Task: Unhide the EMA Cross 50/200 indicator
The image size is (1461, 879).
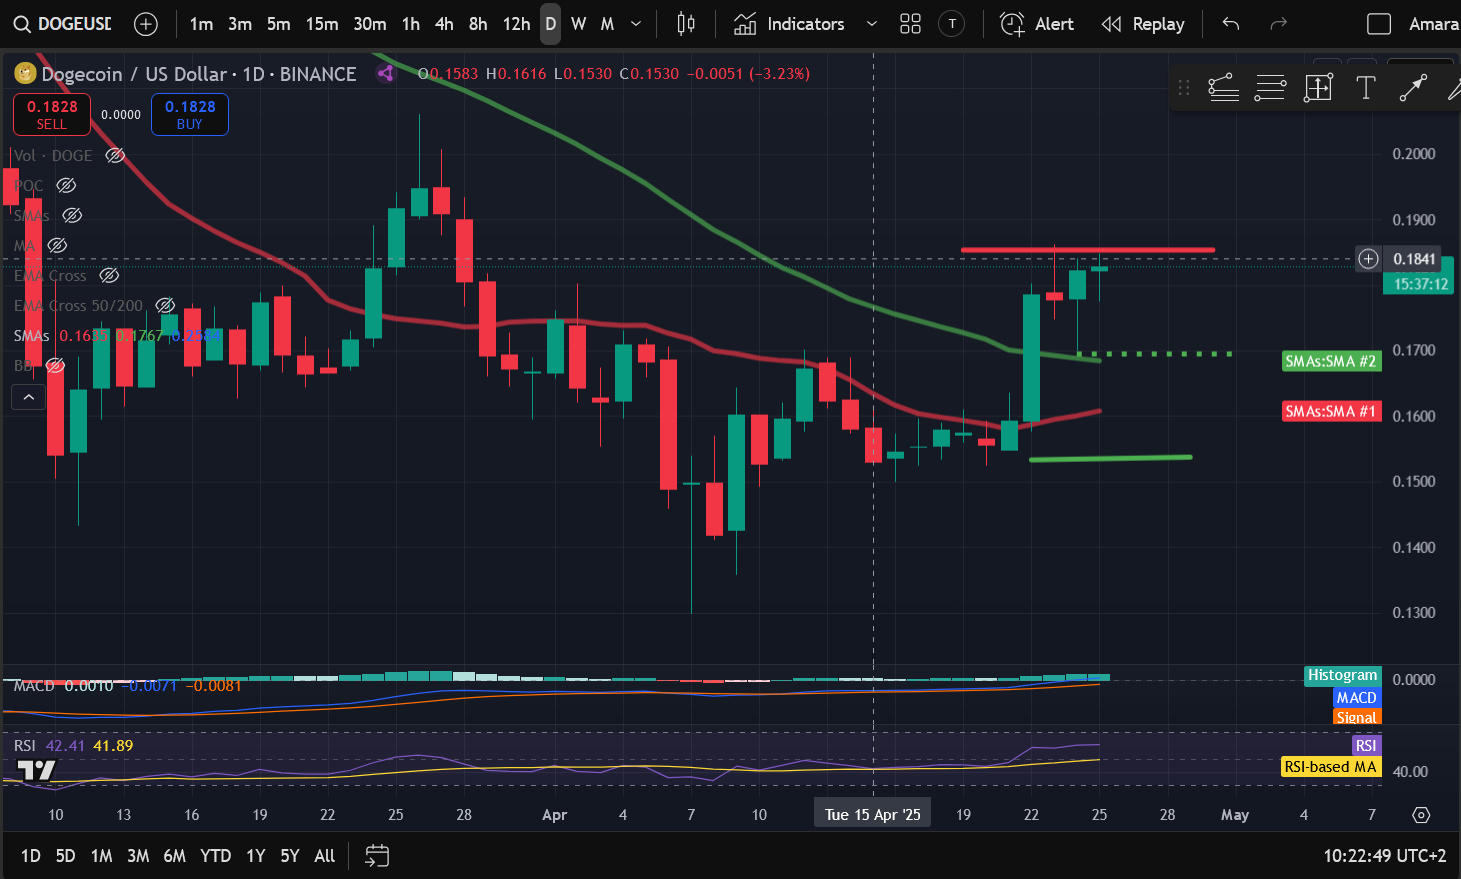Action: (x=165, y=306)
